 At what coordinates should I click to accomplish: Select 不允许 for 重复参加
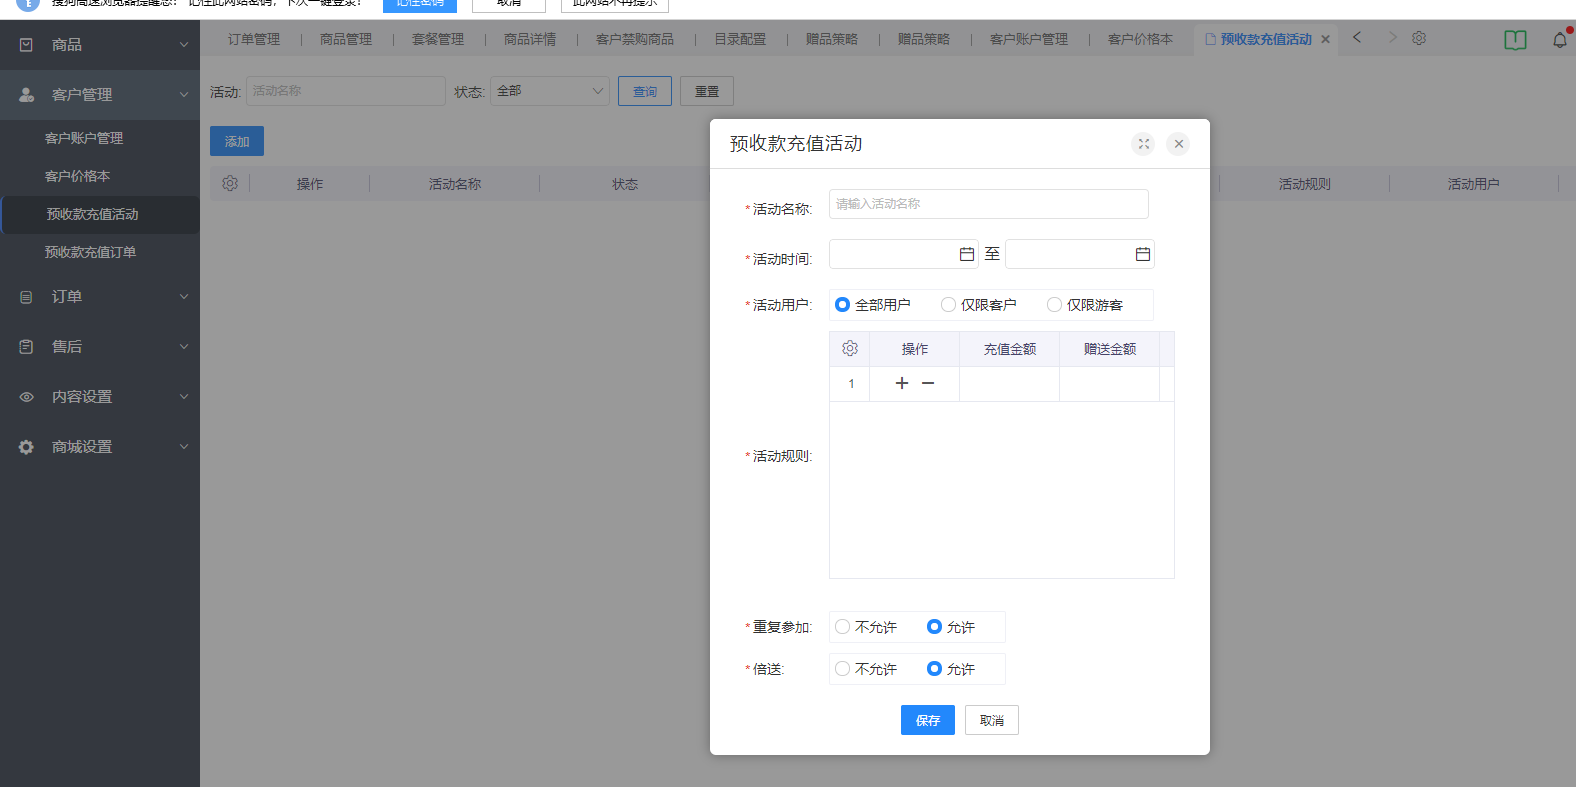click(x=843, y=627)
